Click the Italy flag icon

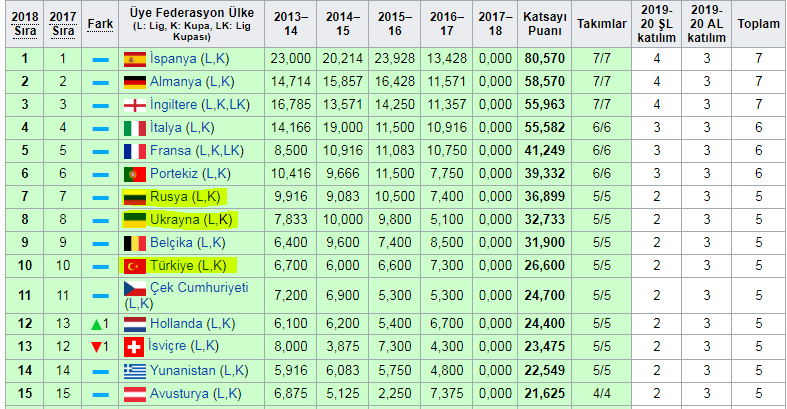(x=135, y=128)
